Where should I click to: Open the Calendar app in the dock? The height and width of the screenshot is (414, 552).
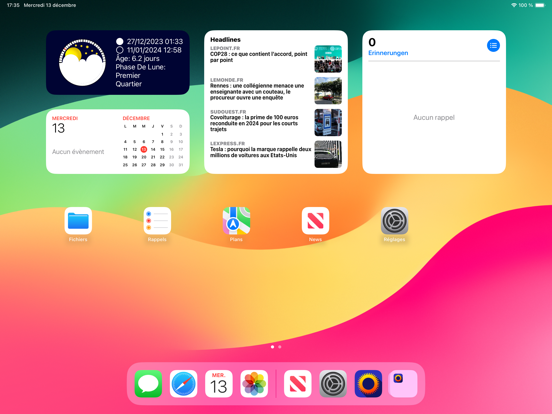[x=219, y=384]
